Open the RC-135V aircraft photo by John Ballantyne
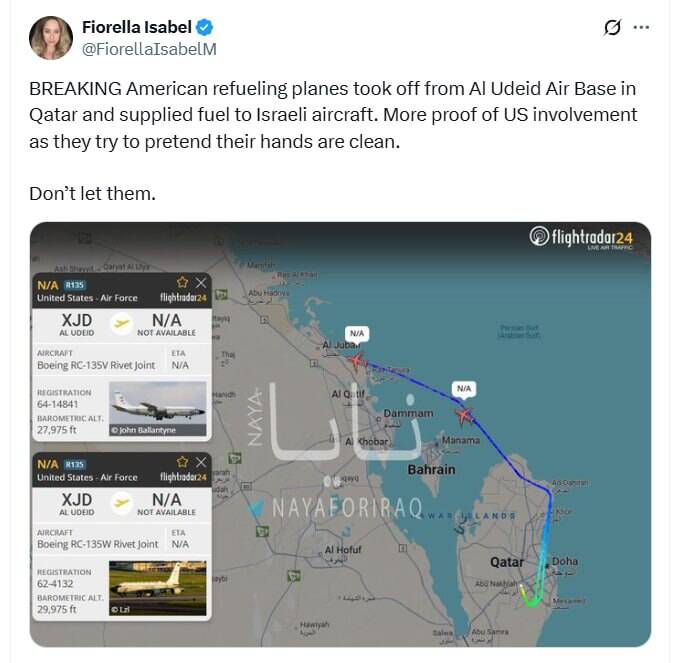The image size is (693, 663). (157, 409)
